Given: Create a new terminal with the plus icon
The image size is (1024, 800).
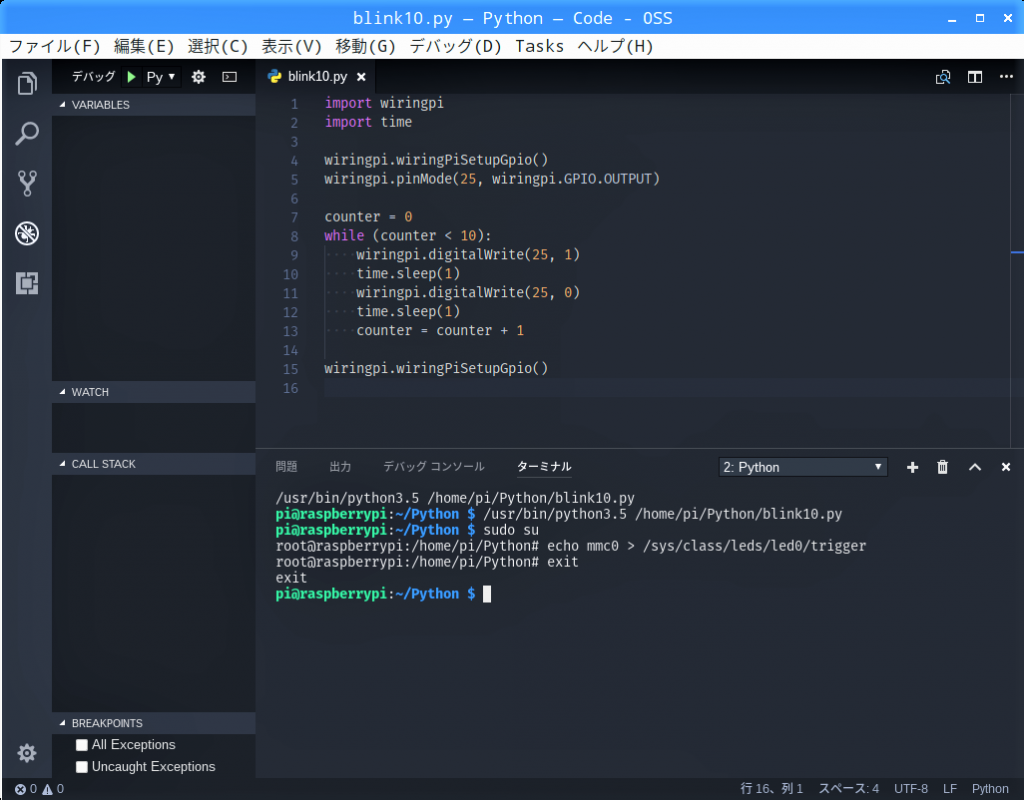Looking at the screenshot, I should pos(912,467).
